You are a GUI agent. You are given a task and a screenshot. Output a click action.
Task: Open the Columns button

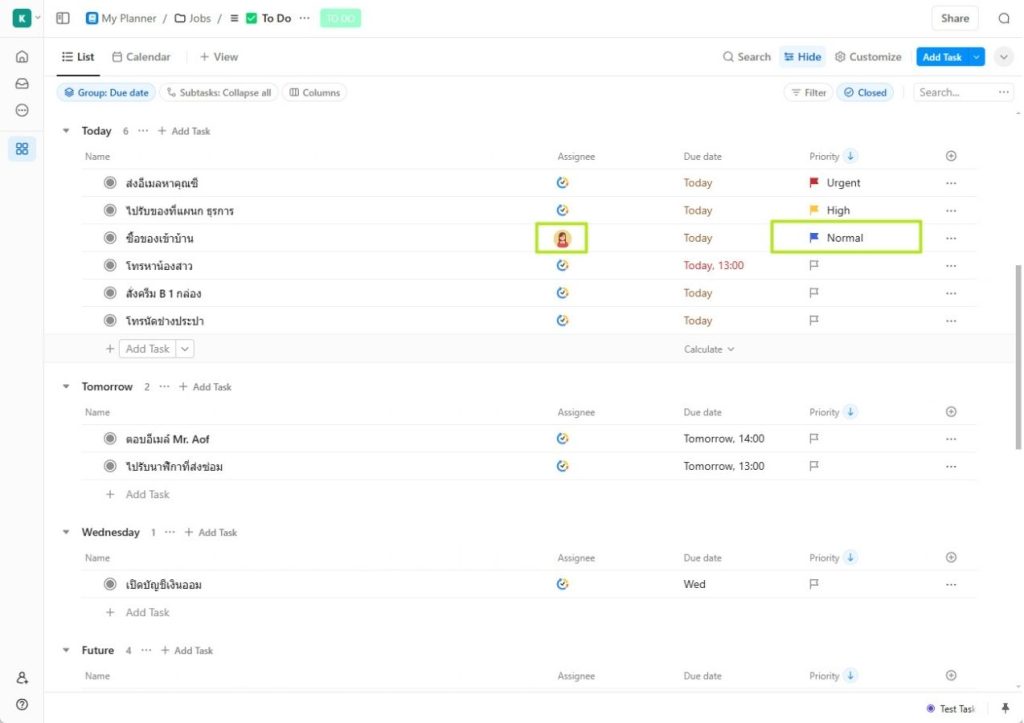pyautogui.click(x=314, y=93)
